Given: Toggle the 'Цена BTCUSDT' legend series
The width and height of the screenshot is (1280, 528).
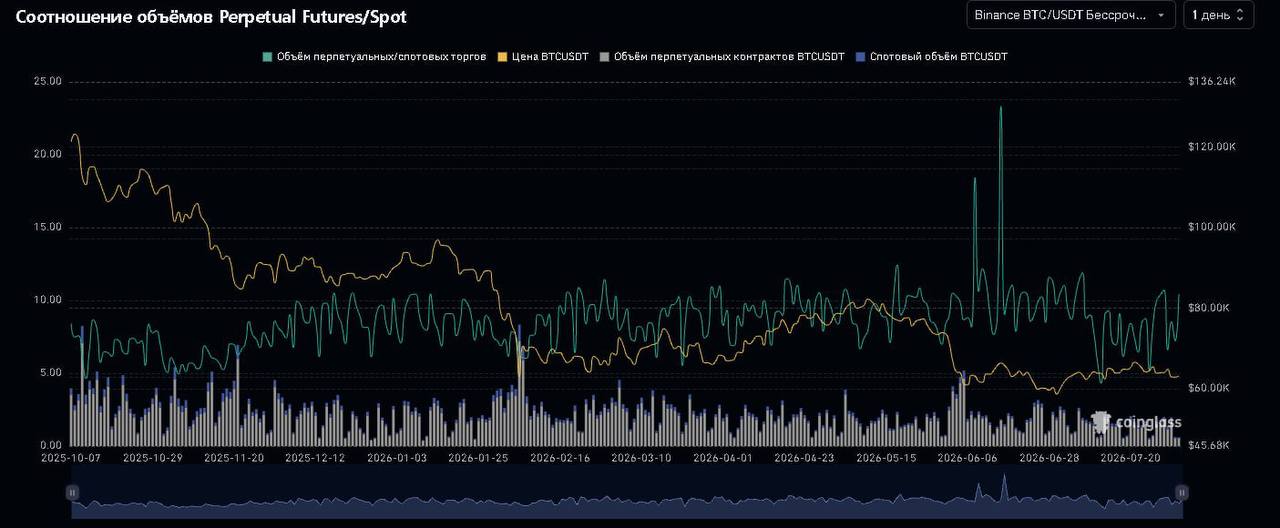Looking at the screenshot, I should 543,57.
